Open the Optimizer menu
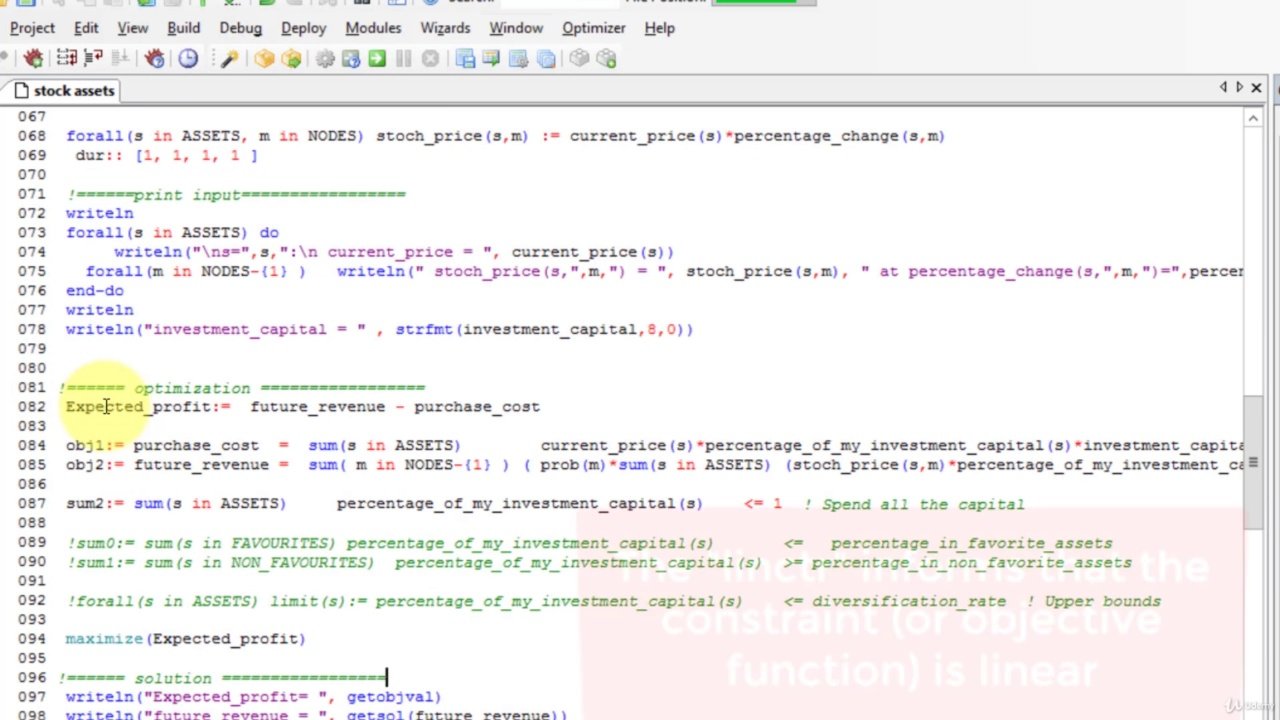Screen dimensions: 1280x720 593,28
